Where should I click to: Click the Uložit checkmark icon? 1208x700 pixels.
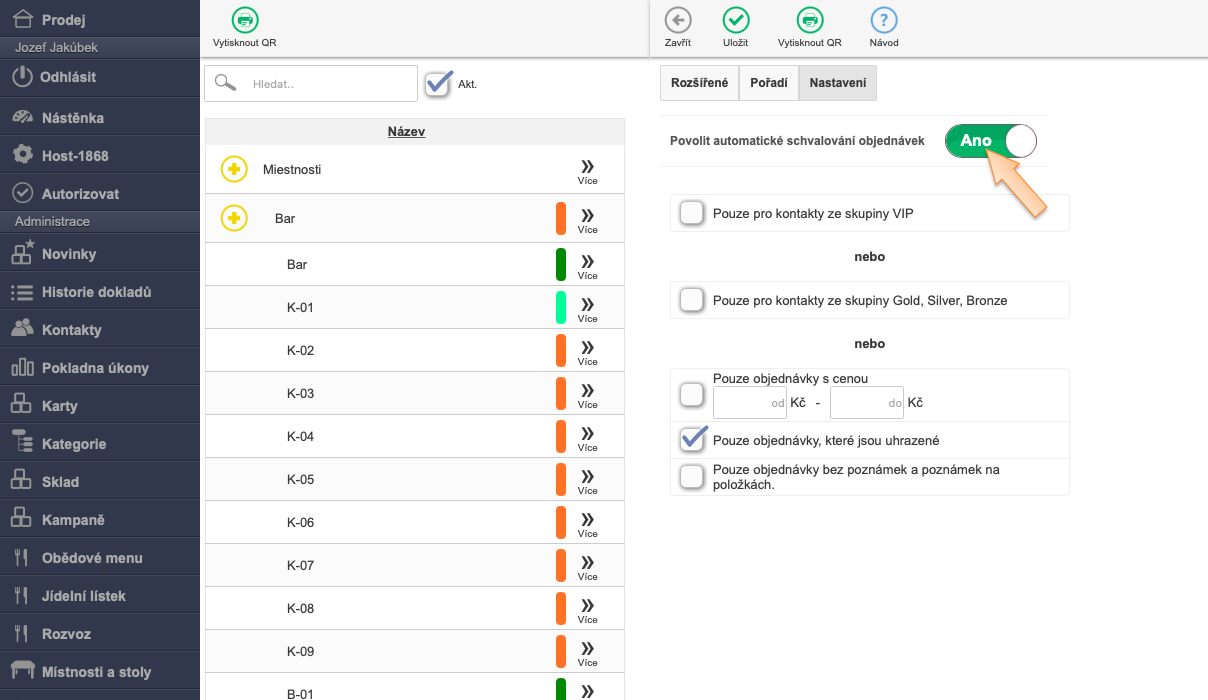coord(736,20)
